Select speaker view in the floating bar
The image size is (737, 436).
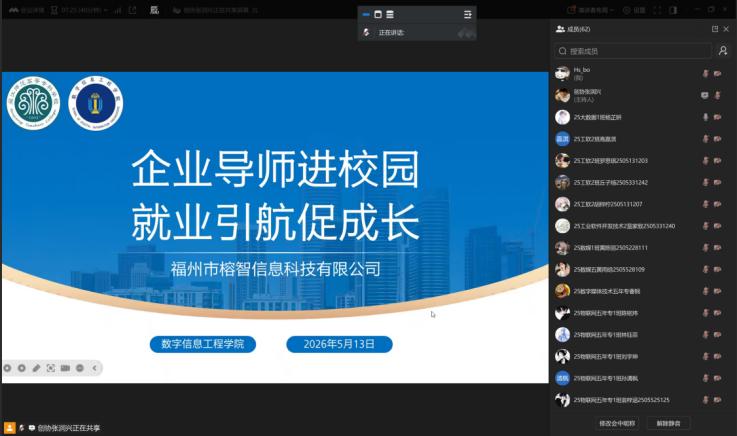[x=378, y=15]
